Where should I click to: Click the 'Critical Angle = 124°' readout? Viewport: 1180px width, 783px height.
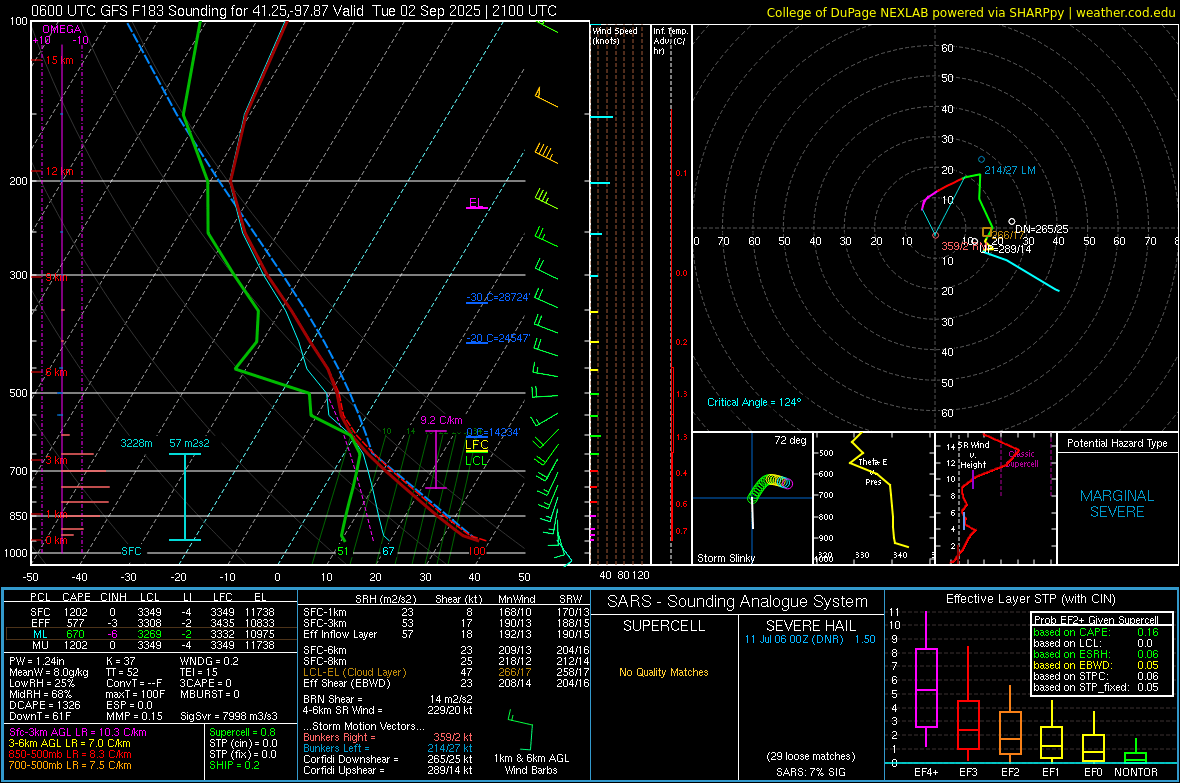[x=754, y=402]
